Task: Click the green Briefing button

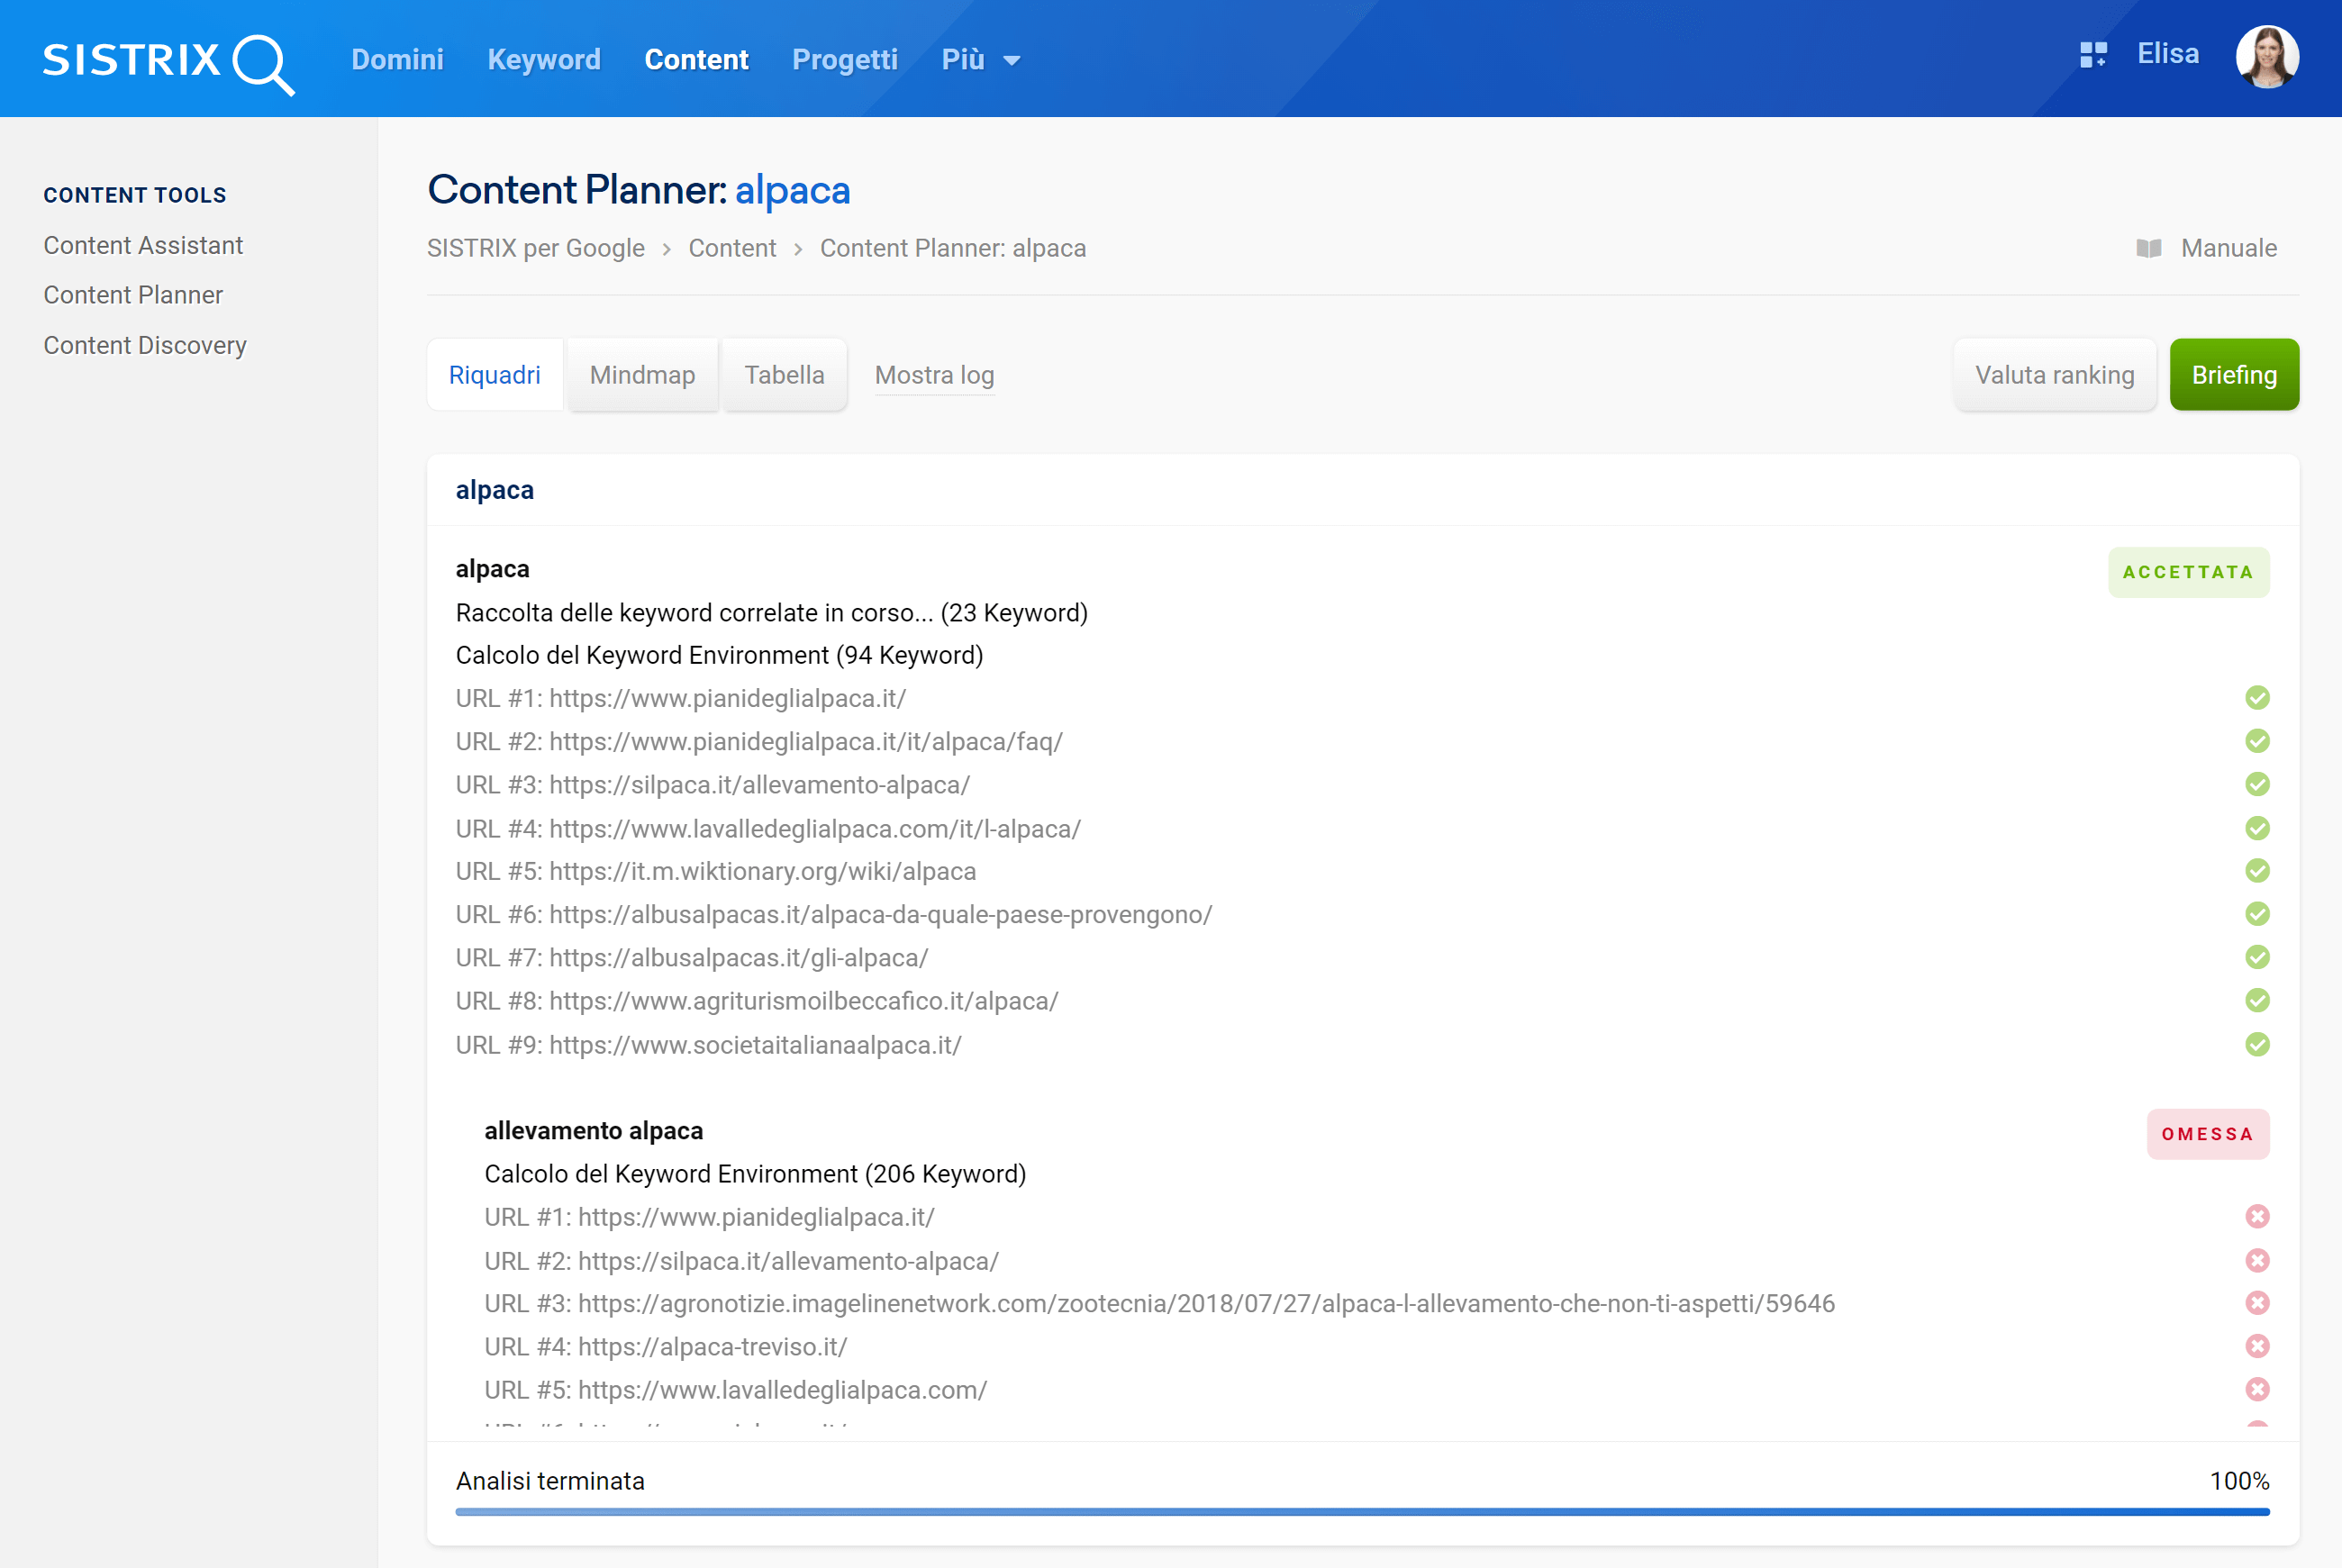Action: click(2234, 375)
